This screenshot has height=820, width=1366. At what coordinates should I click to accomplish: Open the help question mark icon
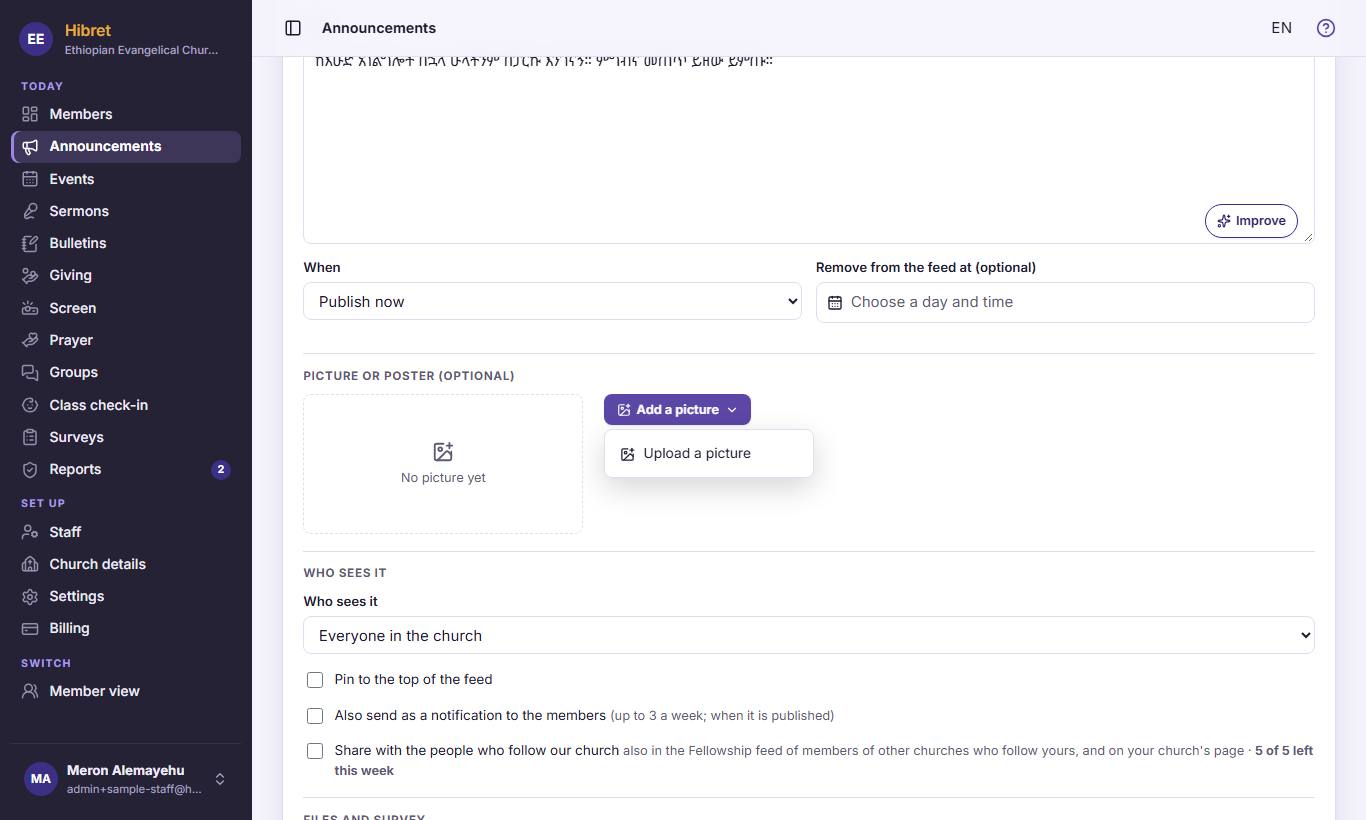(1326, 28)
